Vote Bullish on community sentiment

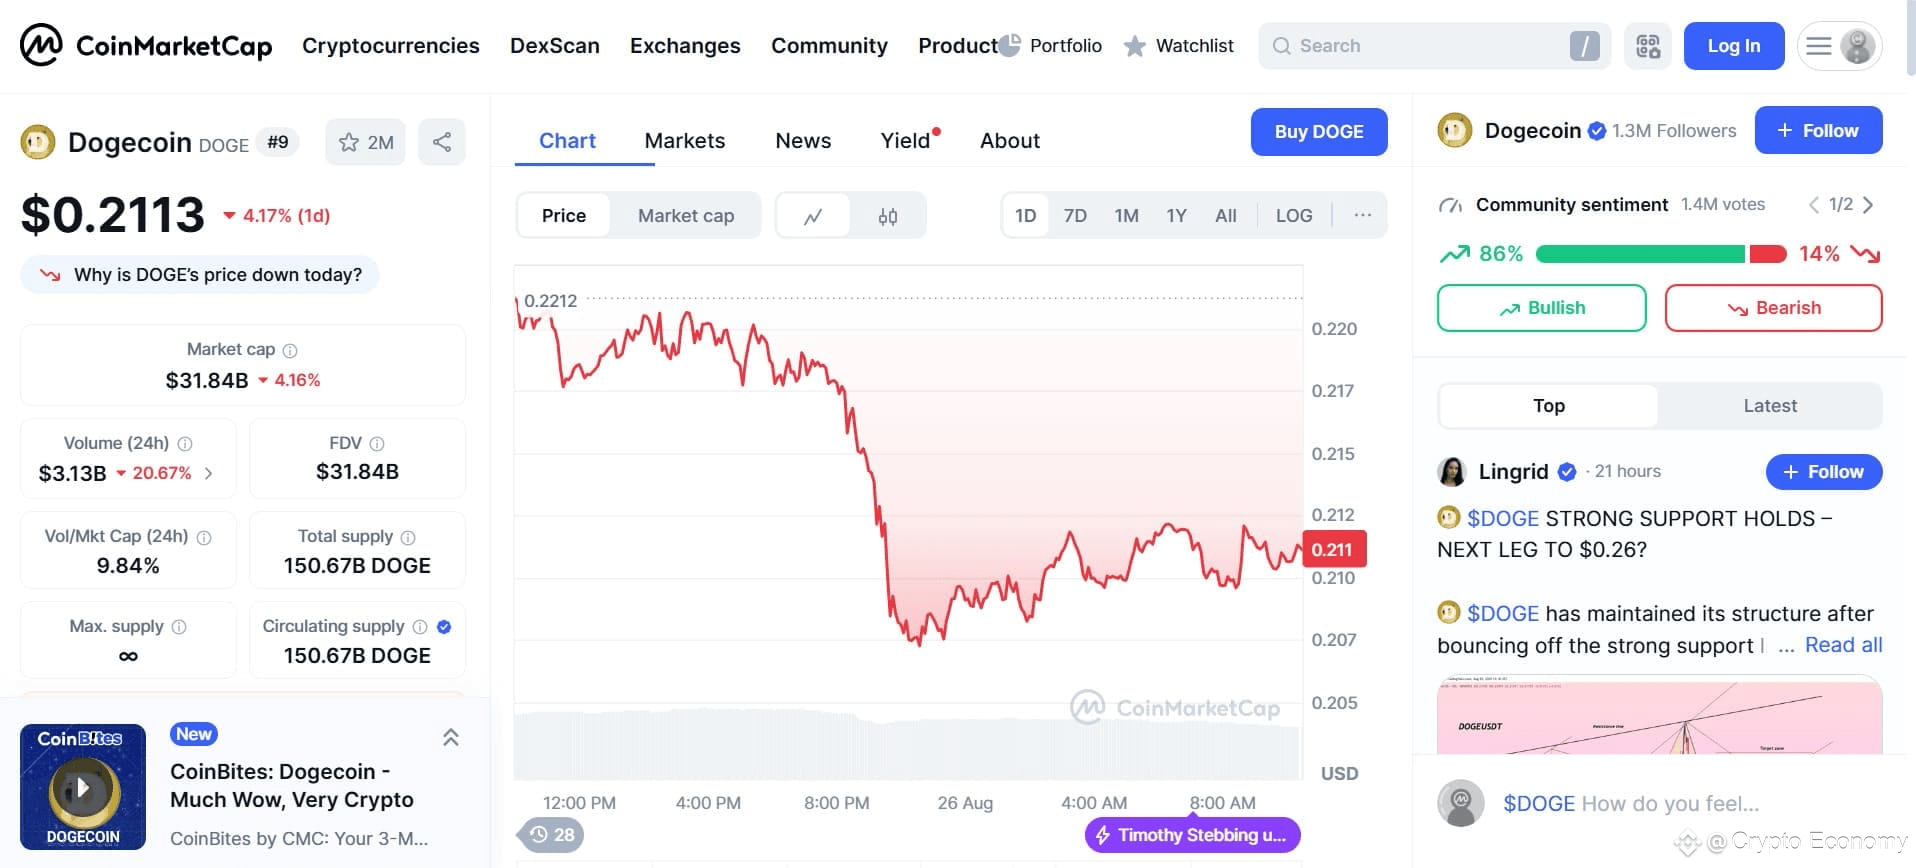1542,308
